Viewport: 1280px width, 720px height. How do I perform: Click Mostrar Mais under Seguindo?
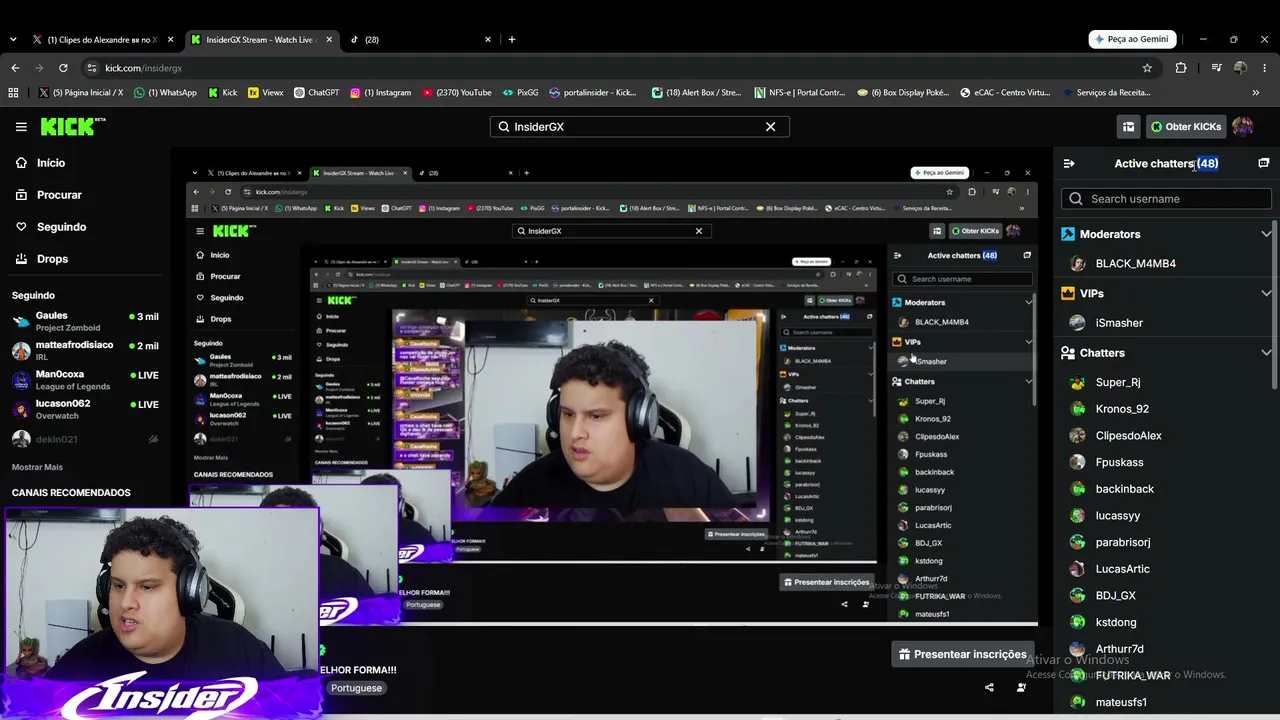click(37, 467)
